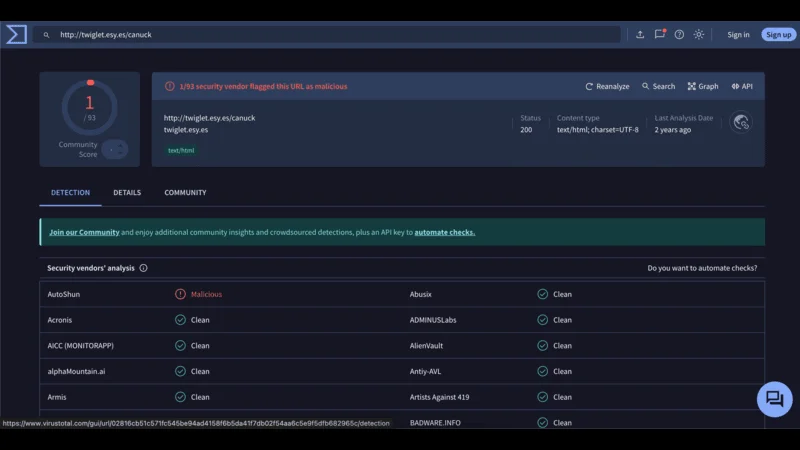Click the globe icon beside analysis date
Viewport: 800px width, 450px height.
pyautogui.click(x=741, y=122)
